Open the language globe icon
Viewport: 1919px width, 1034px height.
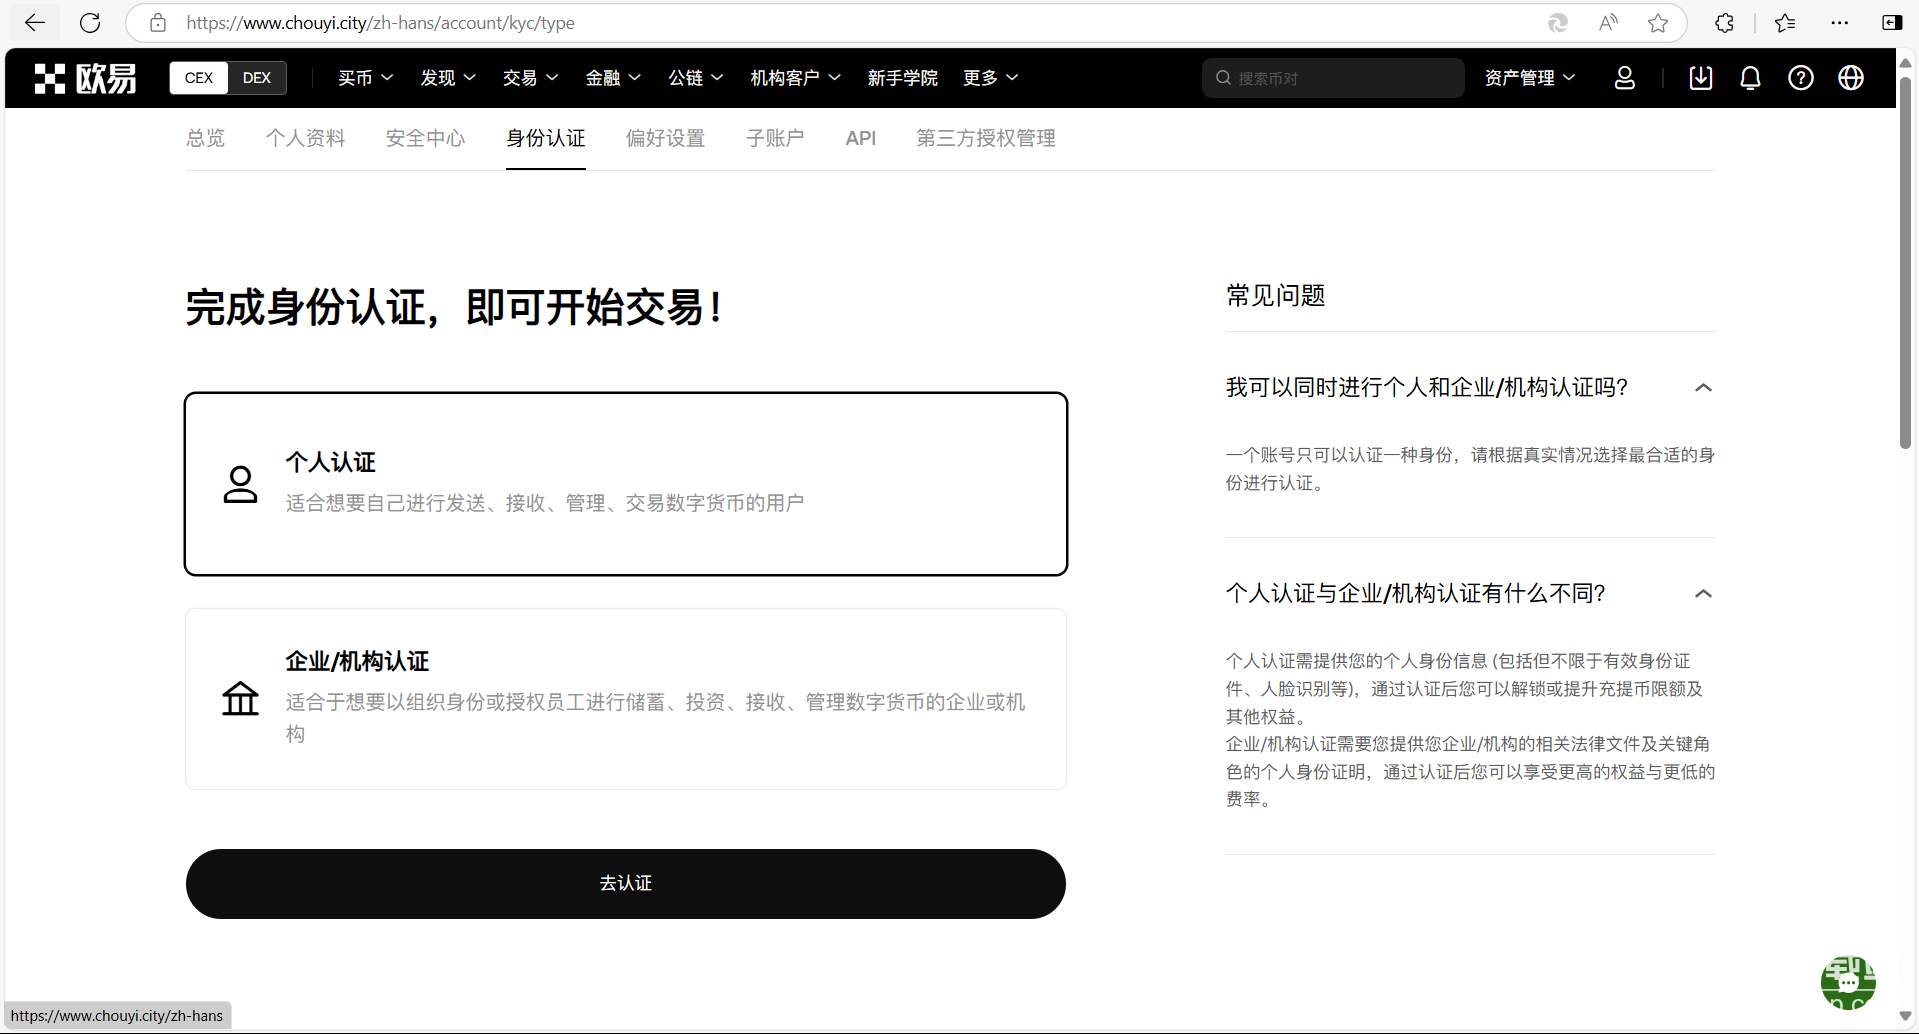(1850, 78)
